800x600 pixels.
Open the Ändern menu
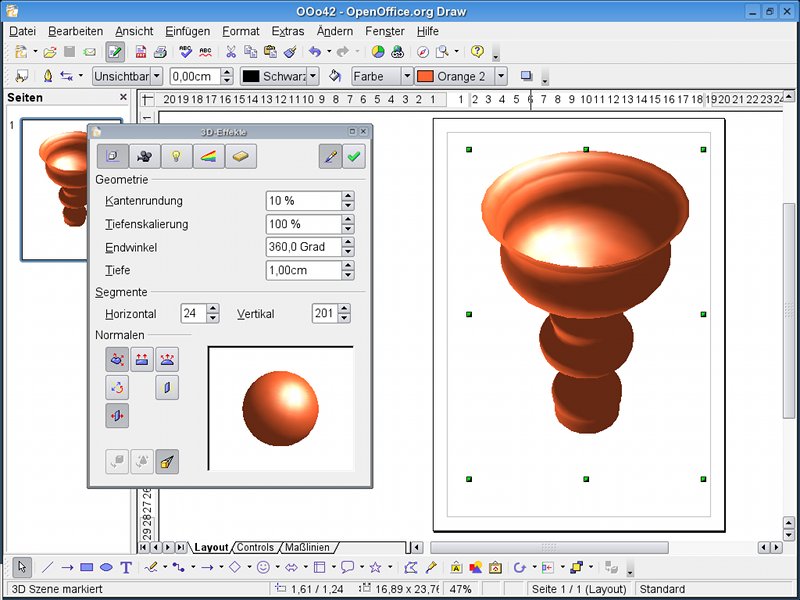[334, 31]
